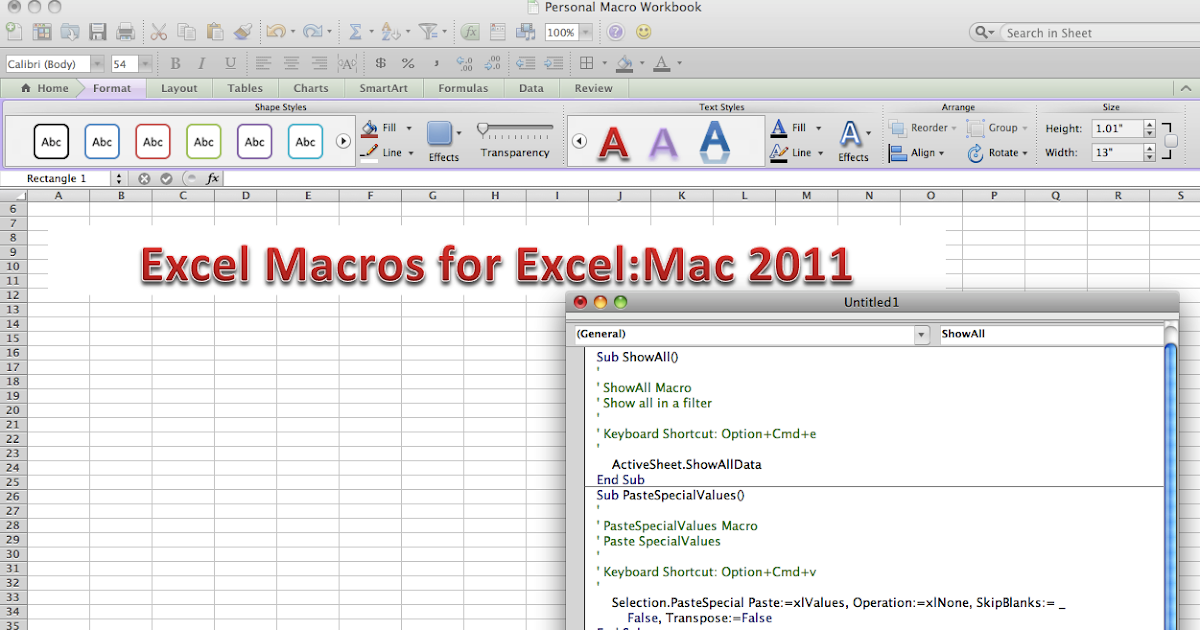Click shape Effects button in Shape Styles
Image resolution: width=1200 pixels, height=630 pixels.
443,141
